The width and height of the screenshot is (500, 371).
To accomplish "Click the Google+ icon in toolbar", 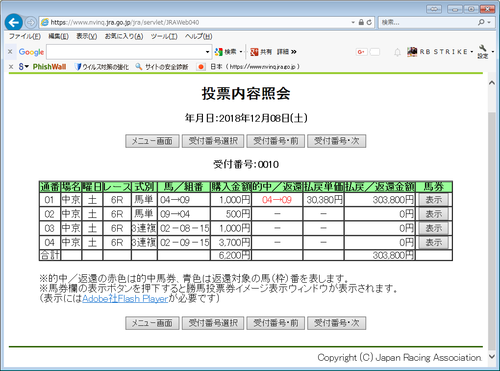I will 361,52.
